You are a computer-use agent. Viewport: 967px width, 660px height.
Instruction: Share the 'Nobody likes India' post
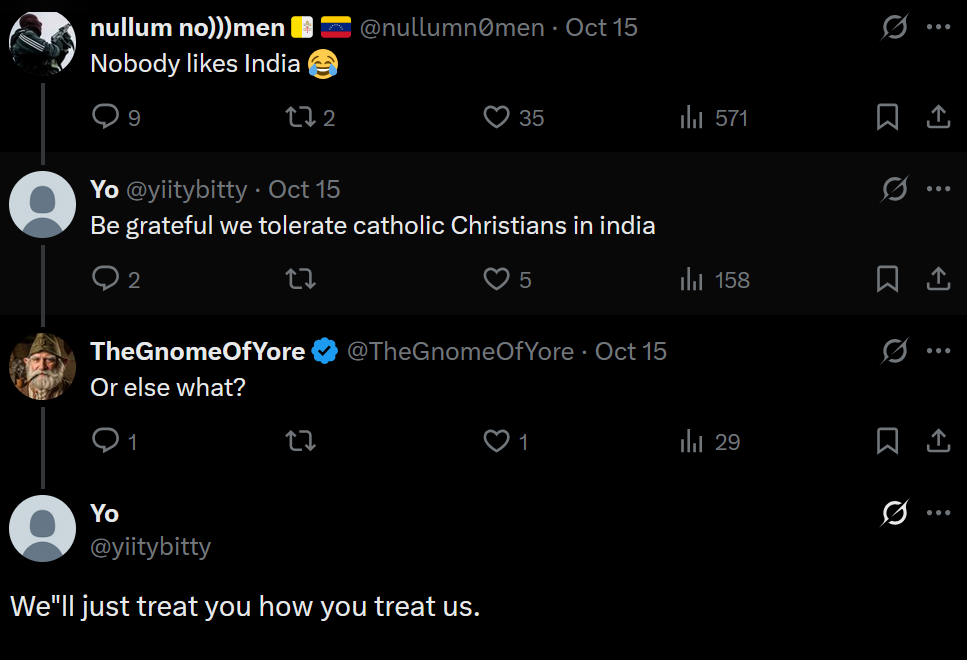point(938,118)
